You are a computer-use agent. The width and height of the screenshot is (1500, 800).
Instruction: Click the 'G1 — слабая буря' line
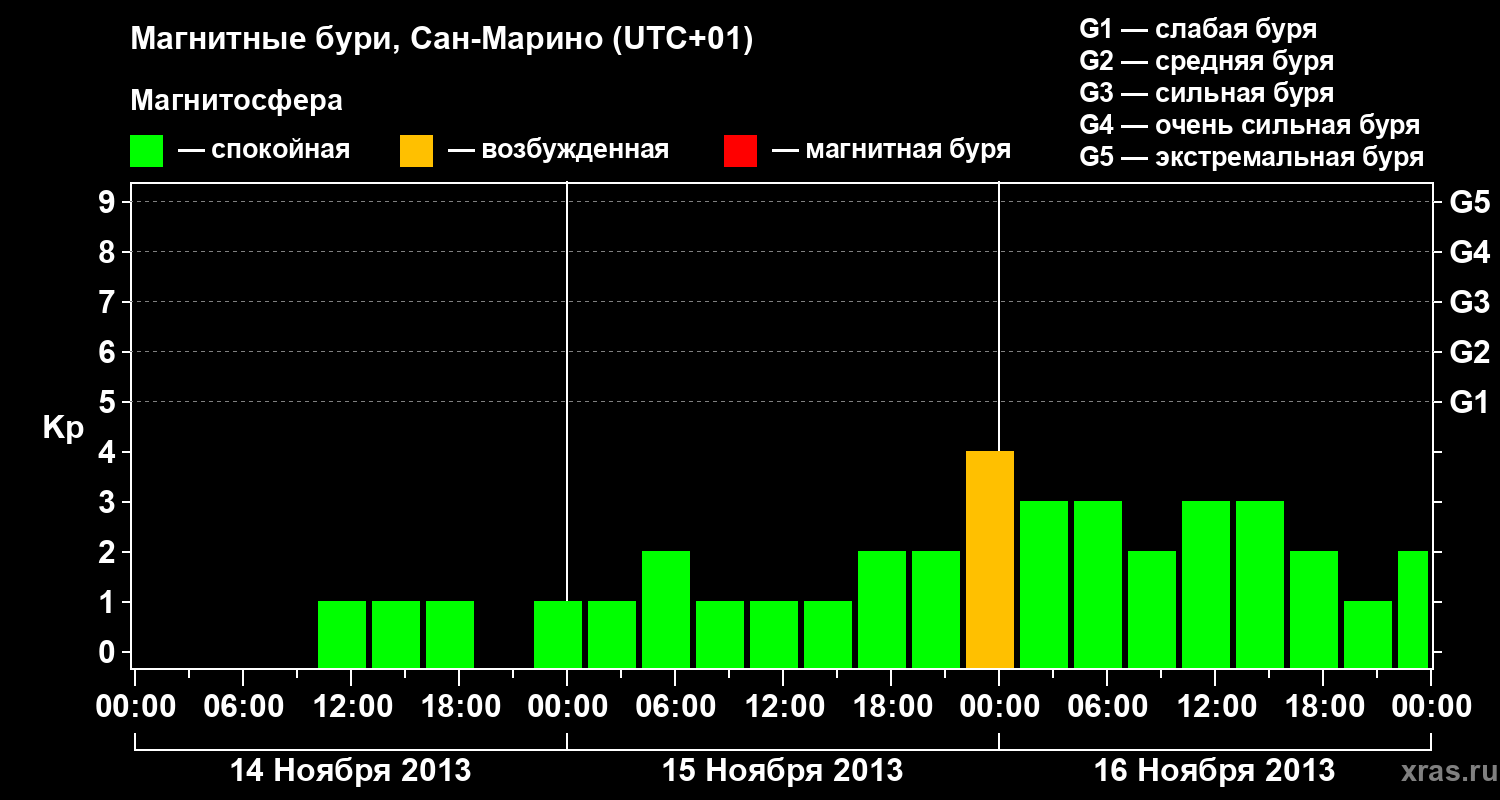pyautogui.click(x=1198, y=29)
